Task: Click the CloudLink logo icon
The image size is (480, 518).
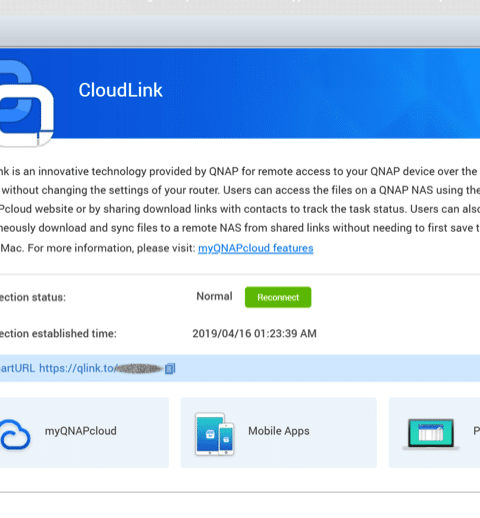Action: [26, 103]
